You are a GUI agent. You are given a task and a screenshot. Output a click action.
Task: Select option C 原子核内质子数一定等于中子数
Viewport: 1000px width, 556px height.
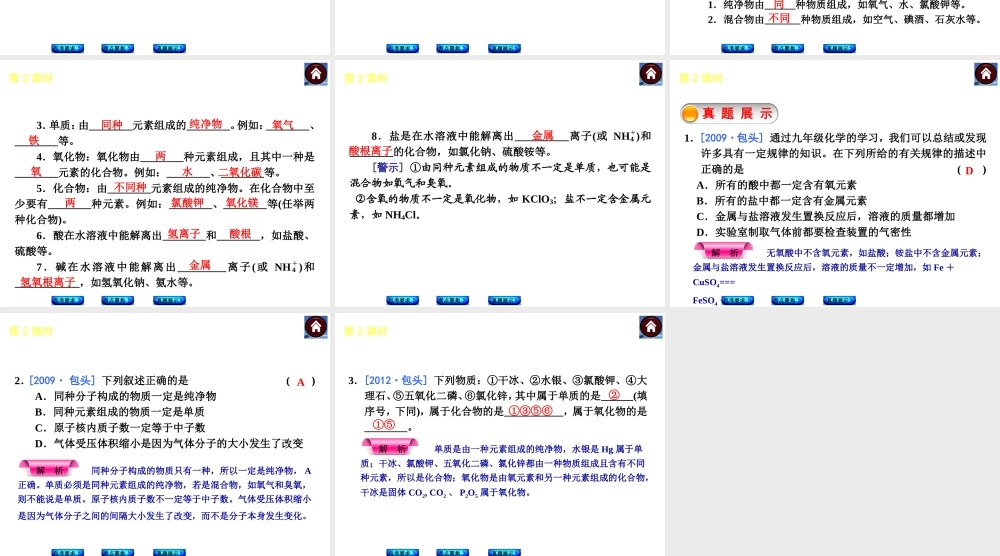coord(120,428)
